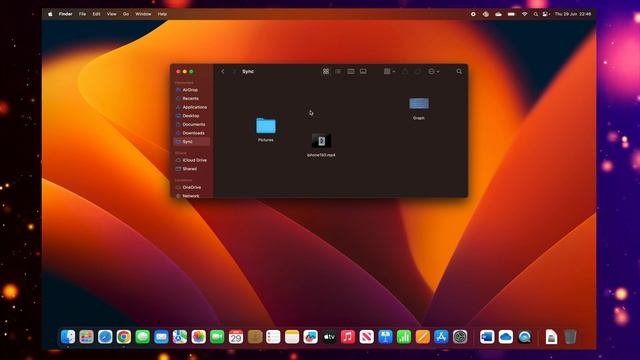640x360 pixels.
Task: Select the iphone193.mp4 video file
Action: tap(321, 141)
